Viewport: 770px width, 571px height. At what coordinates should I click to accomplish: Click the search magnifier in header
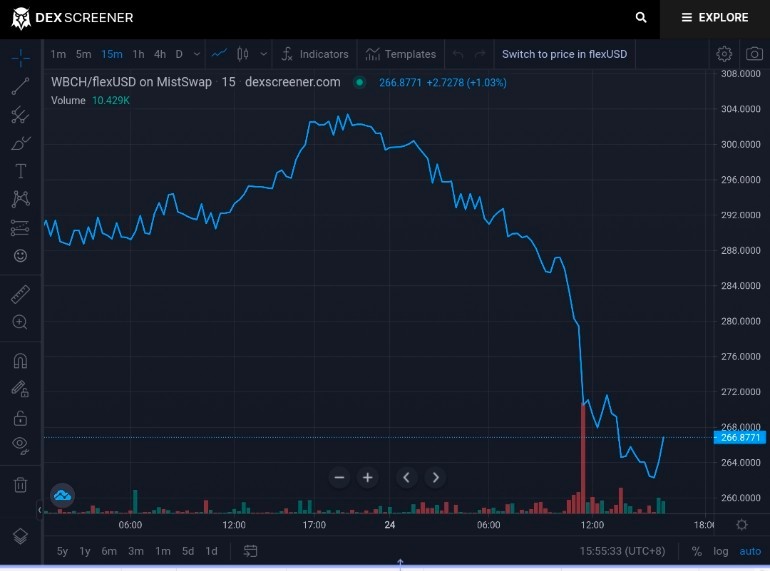tap(641, 18)
